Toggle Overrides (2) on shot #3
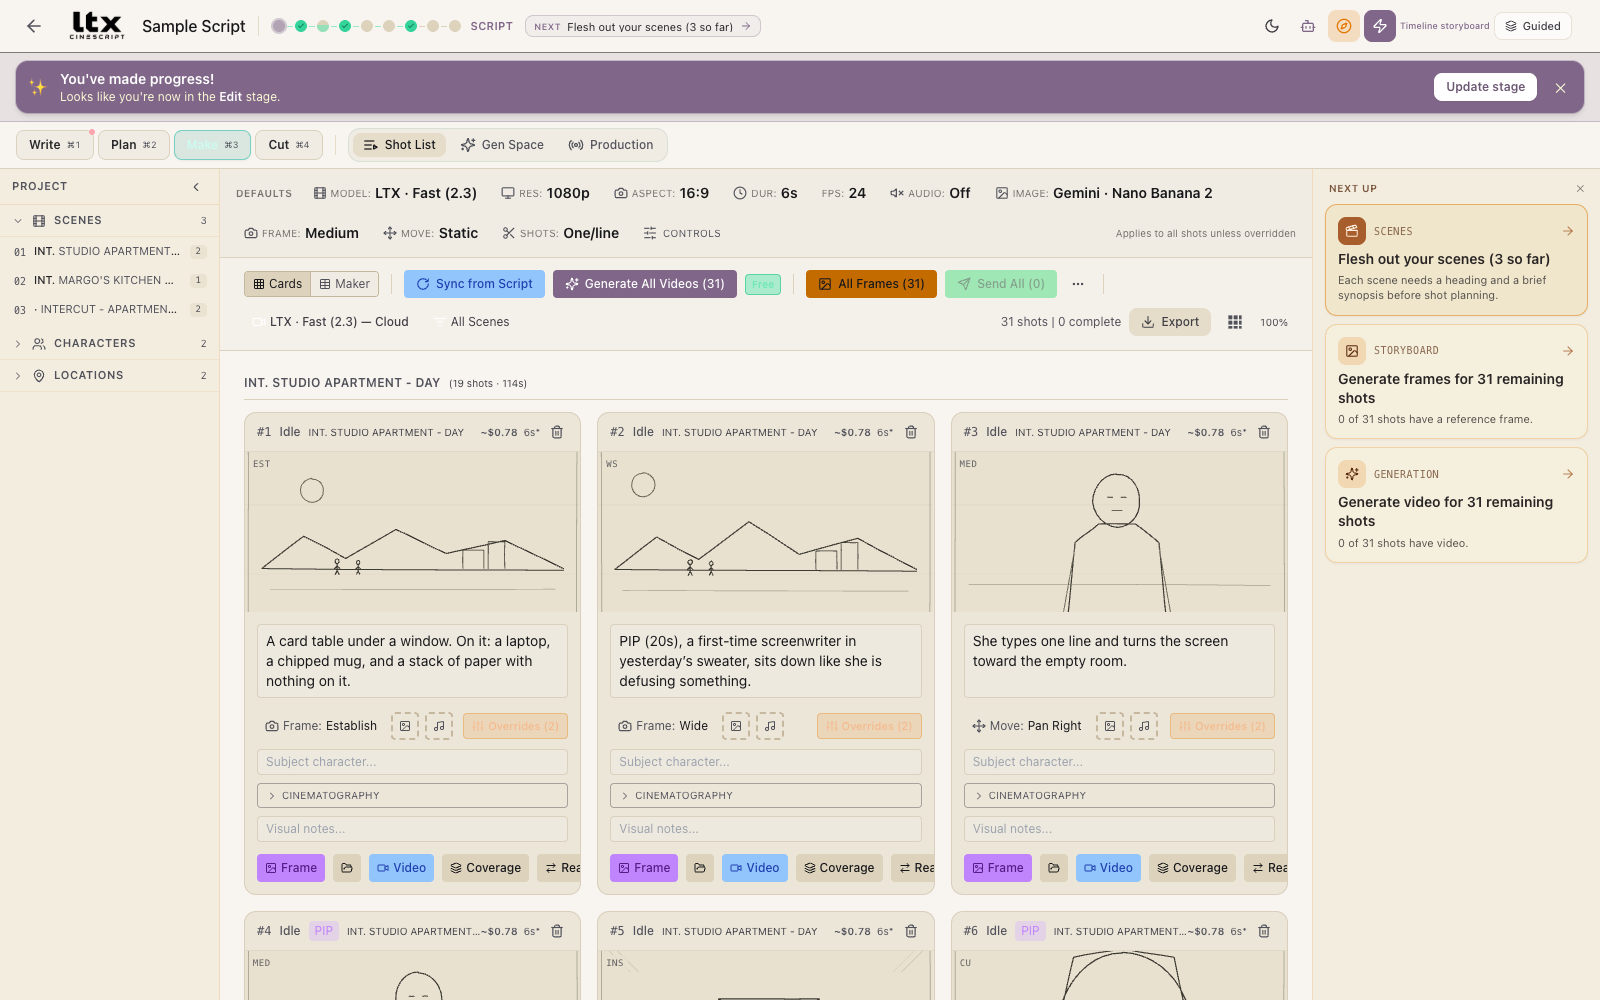 [x=1222, y=726]
